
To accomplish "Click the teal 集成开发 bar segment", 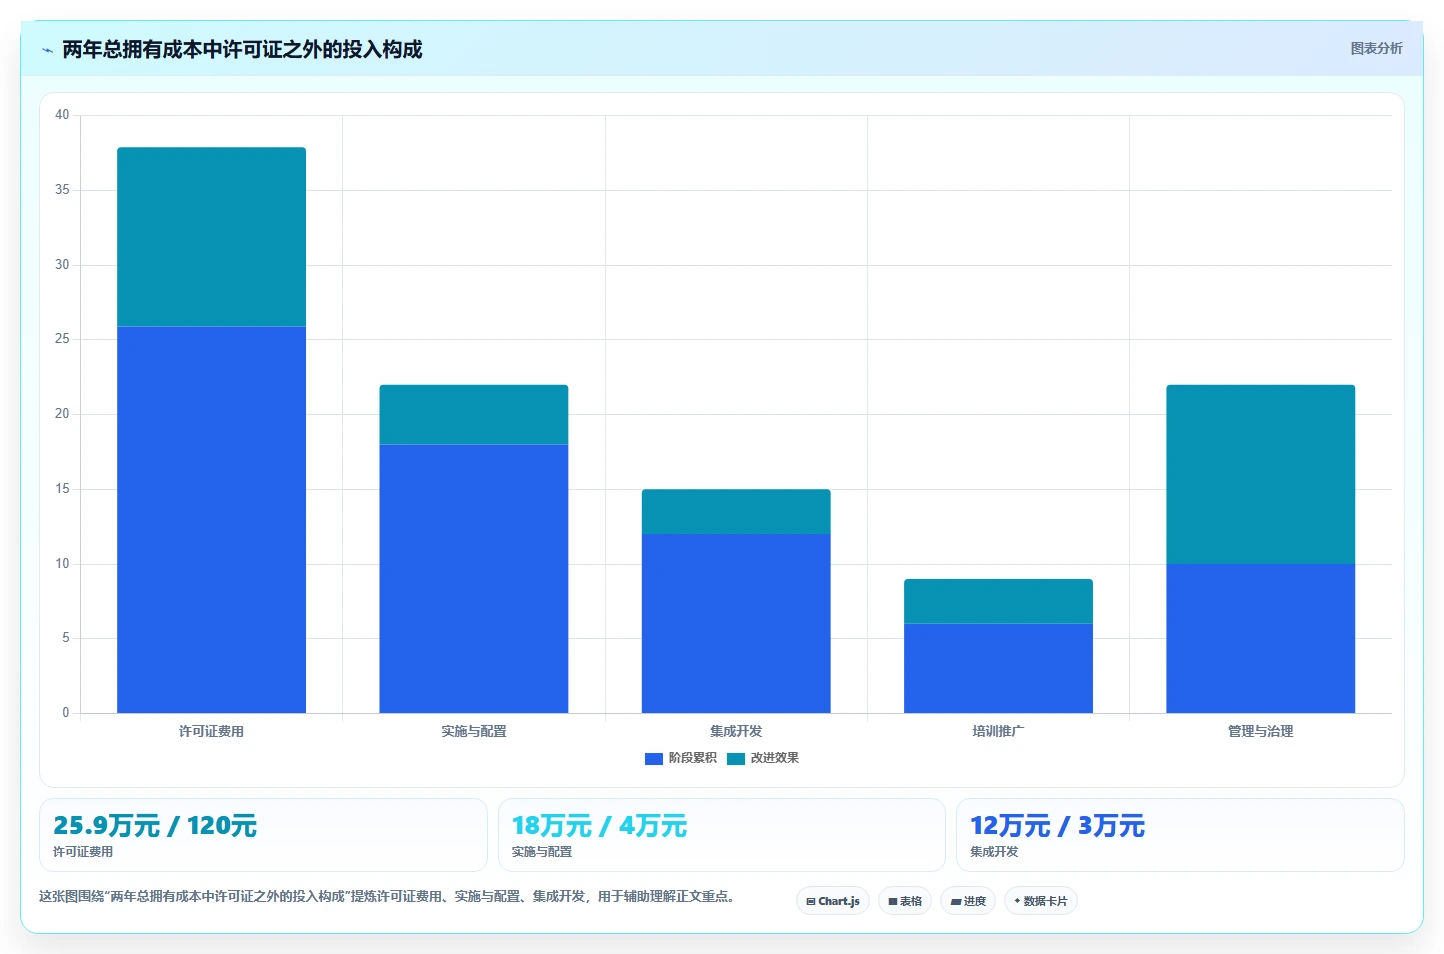I will coord(736,512).
